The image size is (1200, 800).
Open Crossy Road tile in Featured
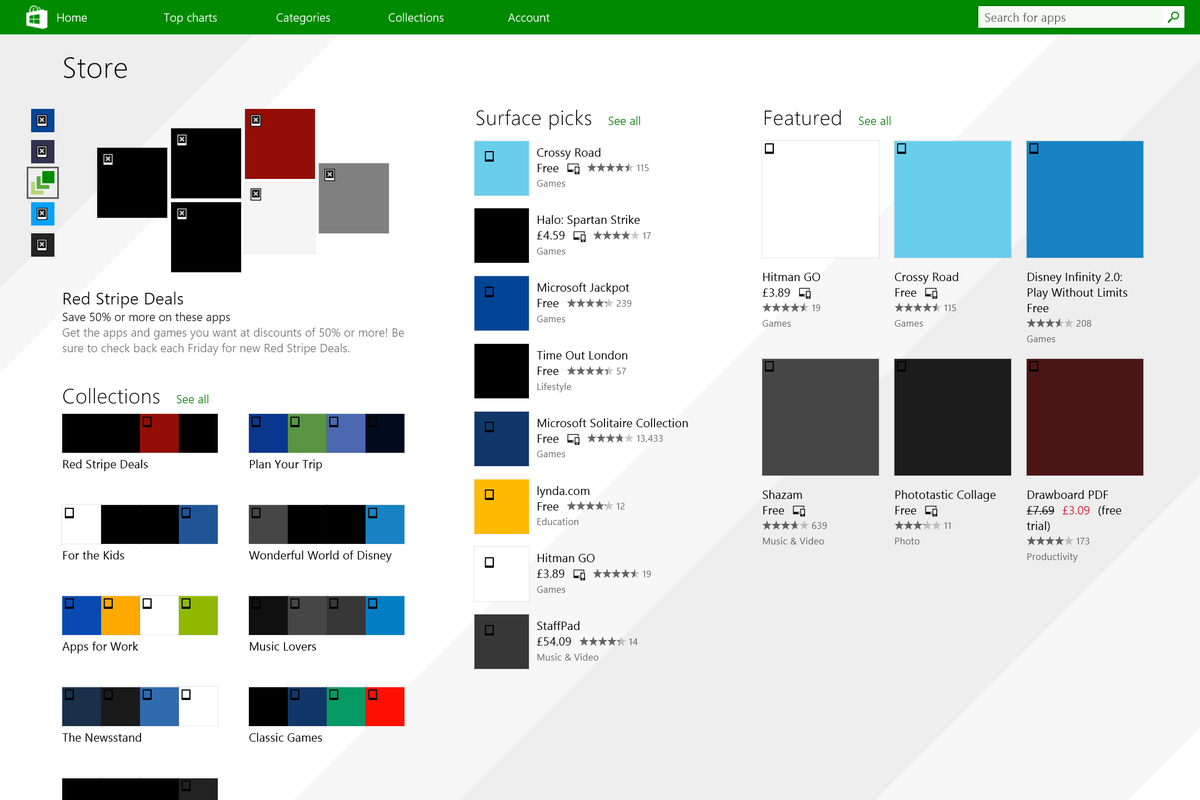click(953, 199)
